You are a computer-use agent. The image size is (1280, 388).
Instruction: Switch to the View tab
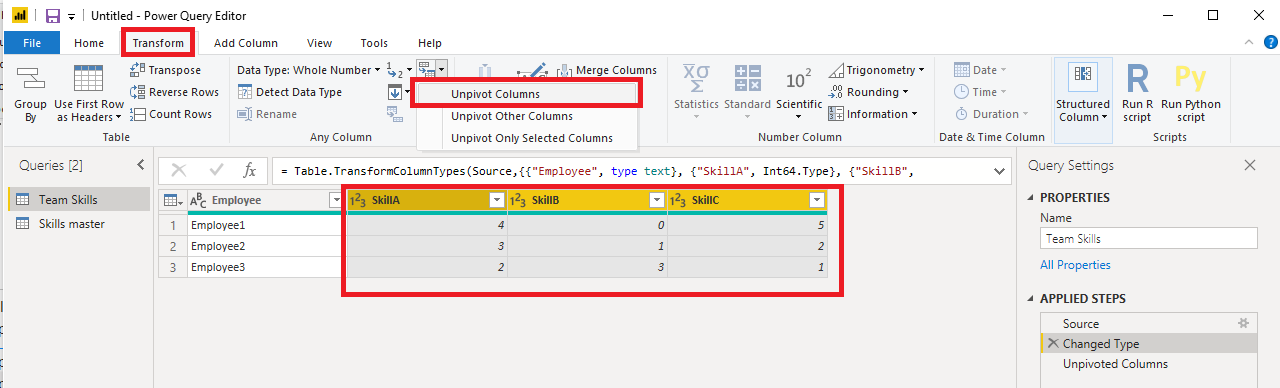tap(320, 43)
